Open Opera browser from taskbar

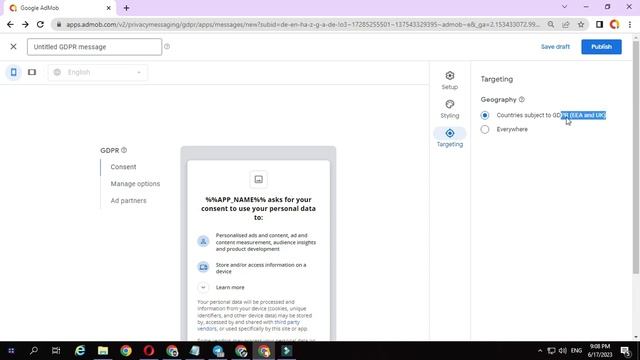[149, 351]
